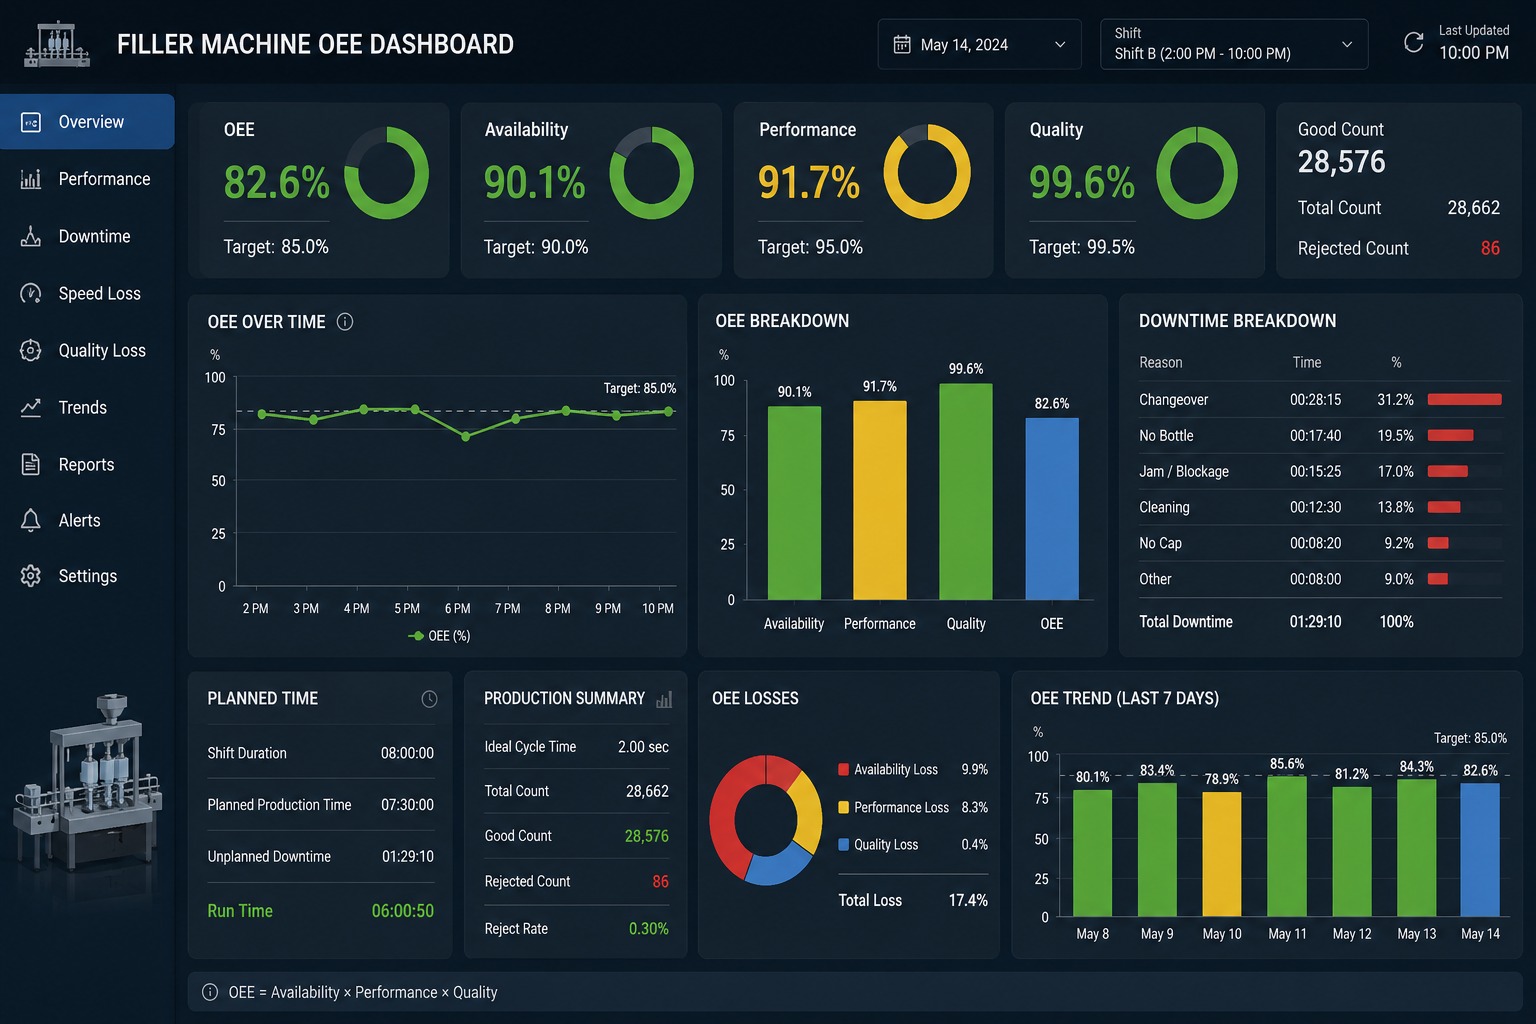Image resolution: width=1536 pixels, height=1024 pixels.
Task: Click the red Rejected Count 86 in Good Count card
Action: (1490, 248)
